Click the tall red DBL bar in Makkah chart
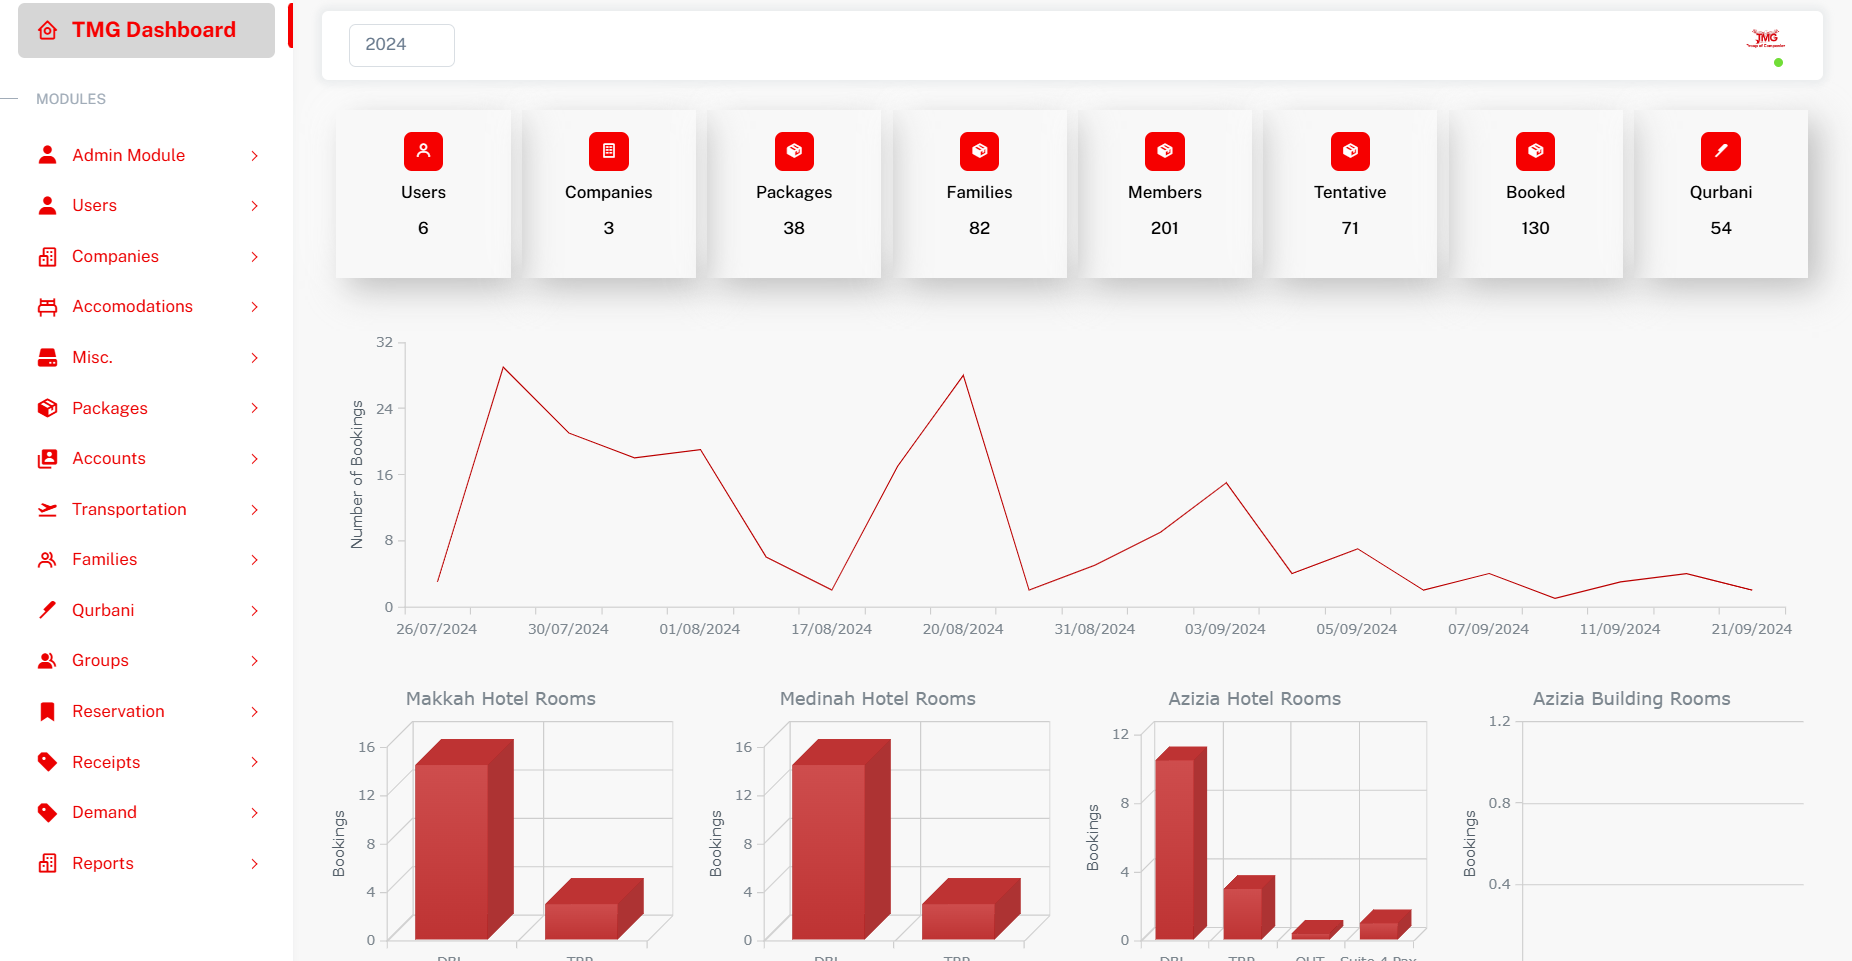Image resolution: width=1852 pixels, height=961 pixels. [452, 850]
